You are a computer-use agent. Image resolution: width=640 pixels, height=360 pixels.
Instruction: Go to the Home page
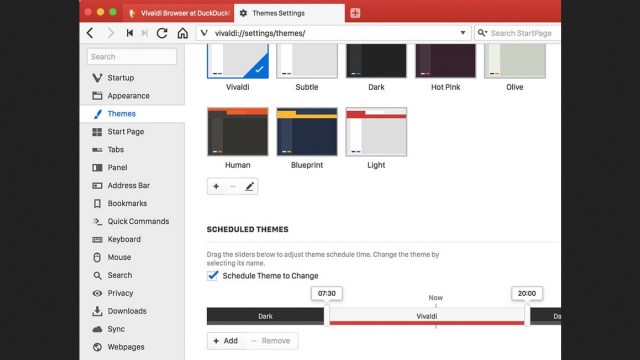pos(182,33)
